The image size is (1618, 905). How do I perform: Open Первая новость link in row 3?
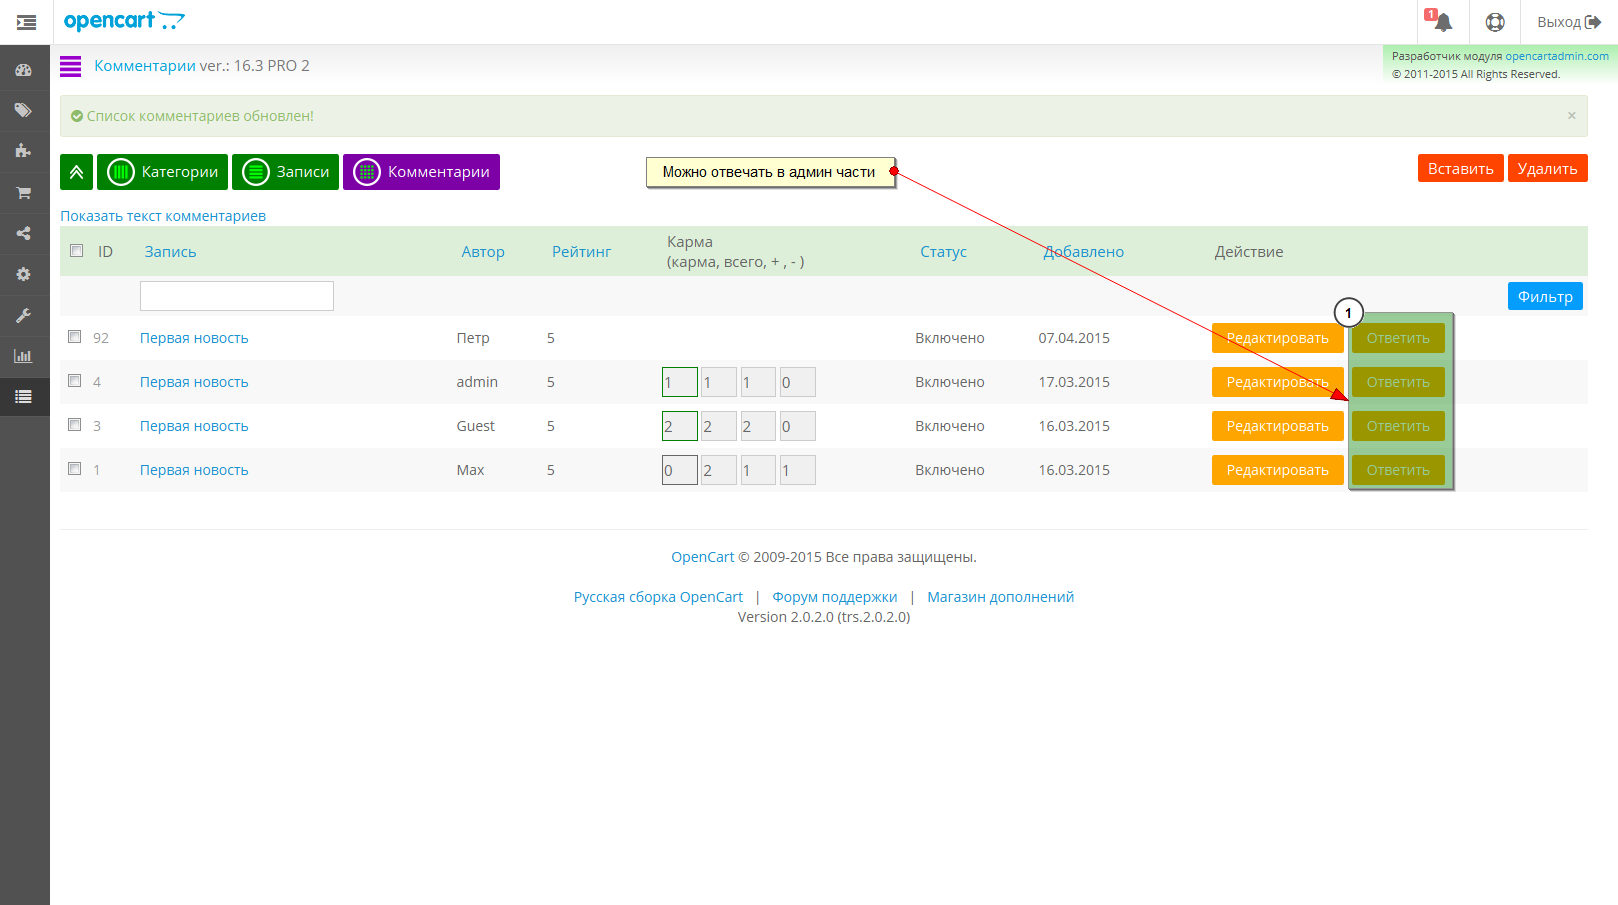pyautogui.click(x=194, y=426)
